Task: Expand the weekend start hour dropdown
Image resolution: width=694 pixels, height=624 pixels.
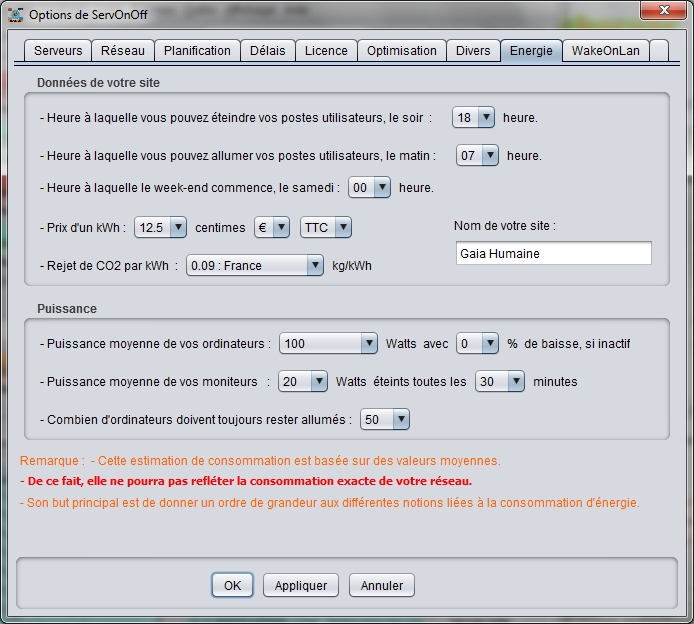Action: (369, 188)
